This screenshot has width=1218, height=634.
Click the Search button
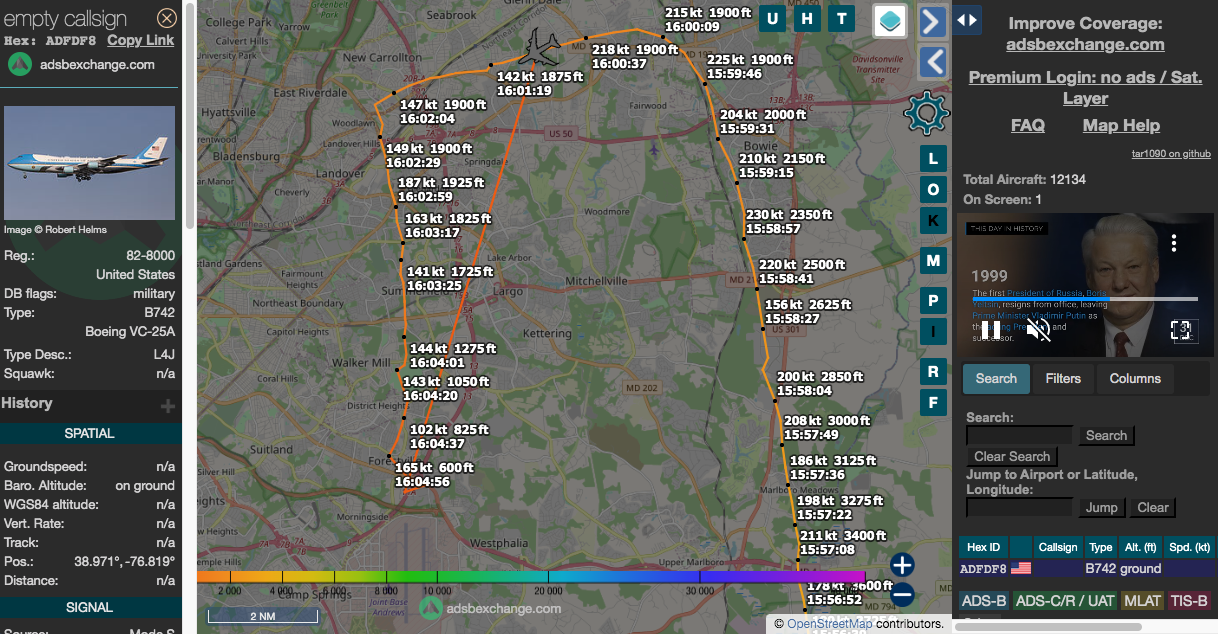1106,435
